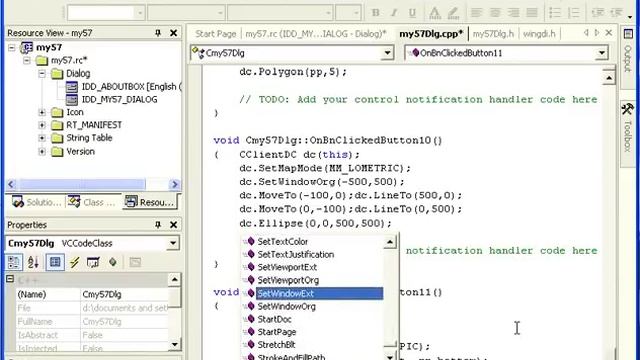This screenshot has width=640, height=360.
Task: Collapse the Dialog folder
Action: (x=42, y=74)
